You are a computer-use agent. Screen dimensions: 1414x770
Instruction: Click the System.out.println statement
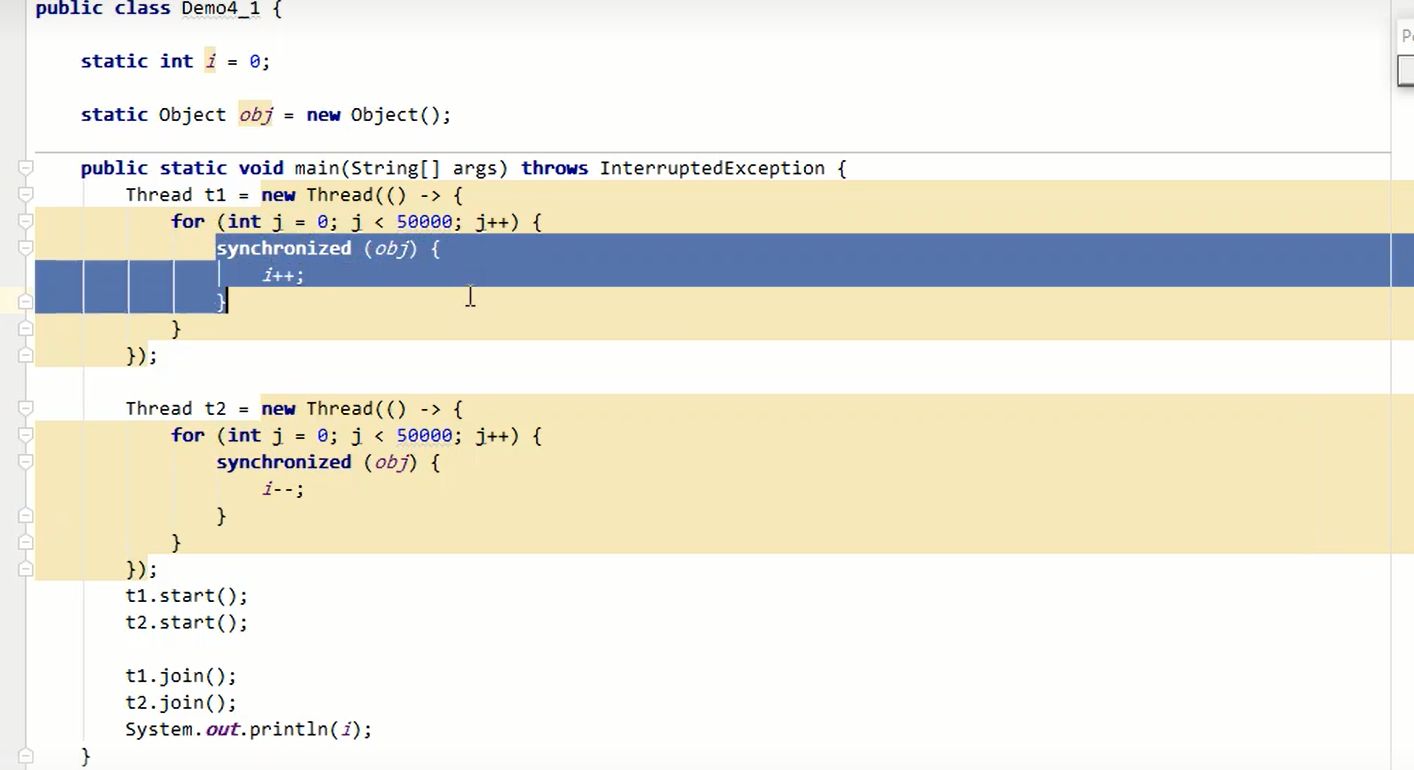tap(247, 729)
